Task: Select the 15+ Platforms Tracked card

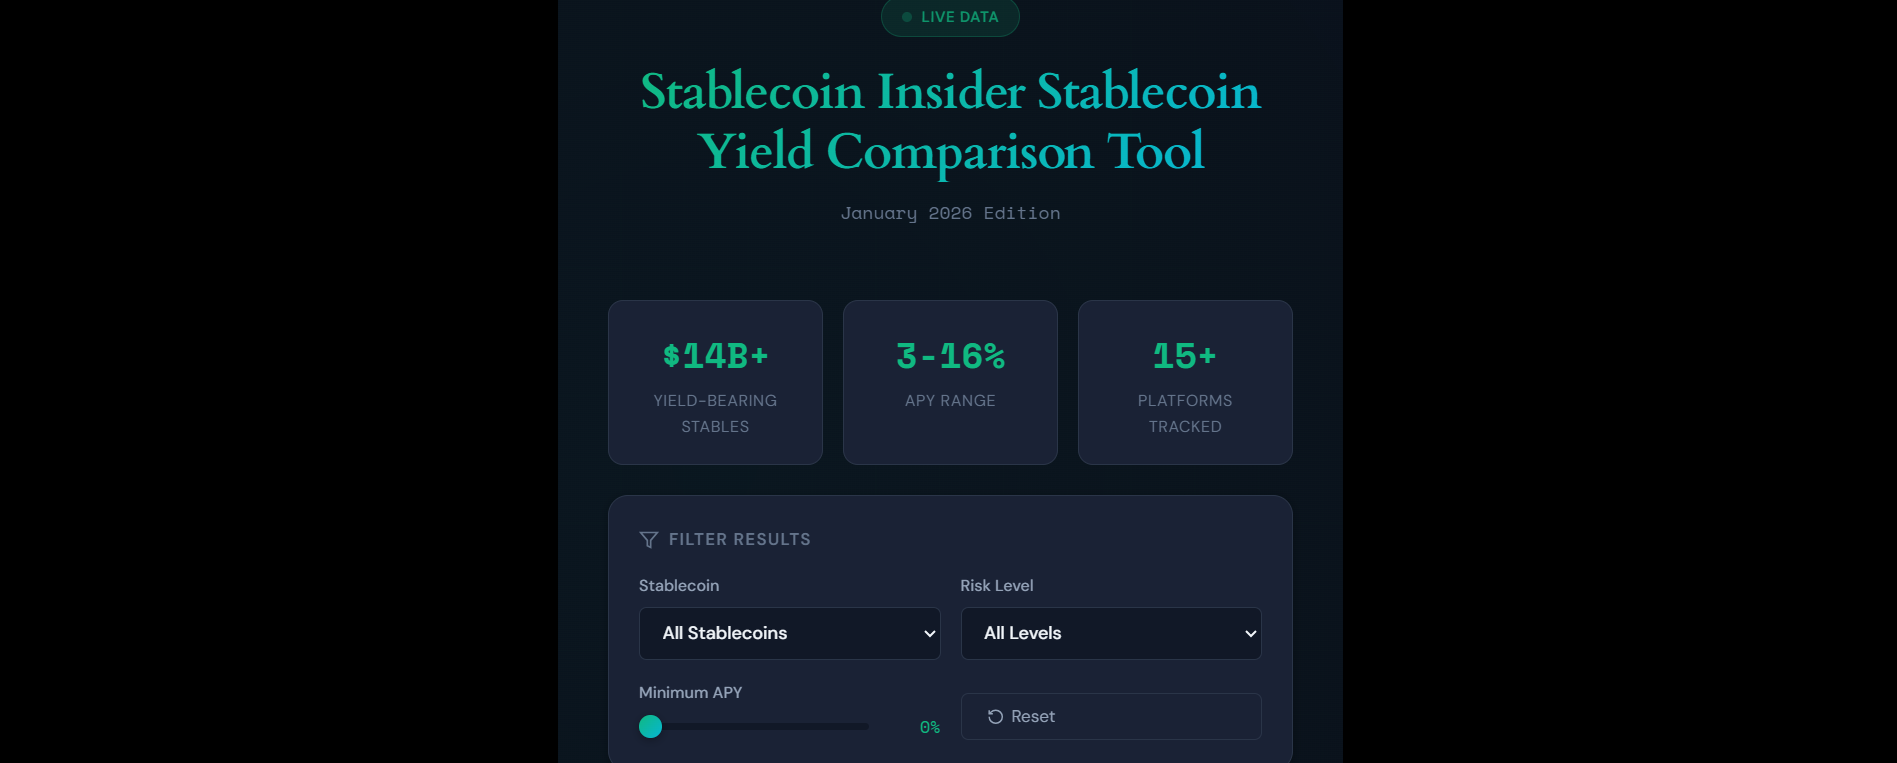Action: (1184, 383)
